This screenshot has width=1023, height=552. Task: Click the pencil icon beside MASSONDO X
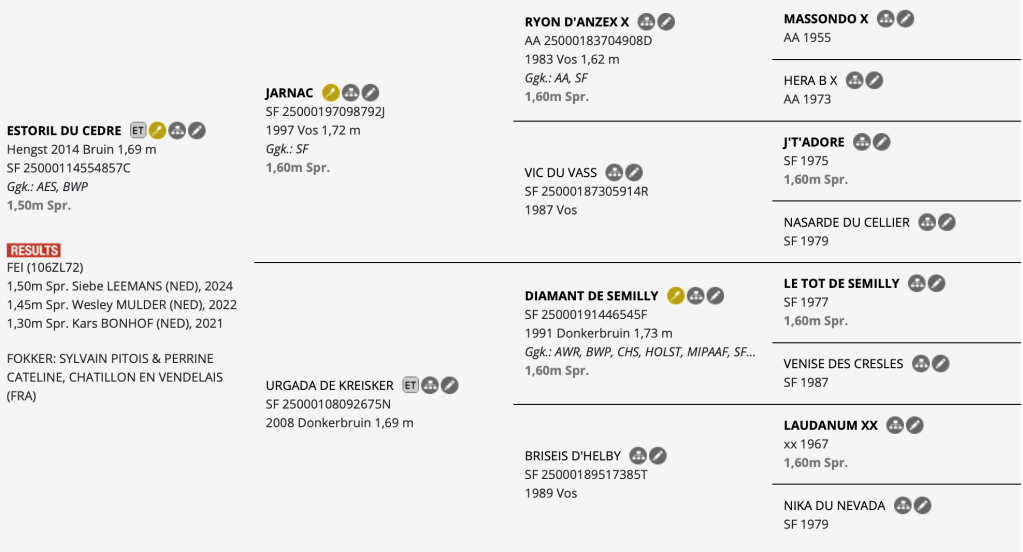tap(905, 18)
